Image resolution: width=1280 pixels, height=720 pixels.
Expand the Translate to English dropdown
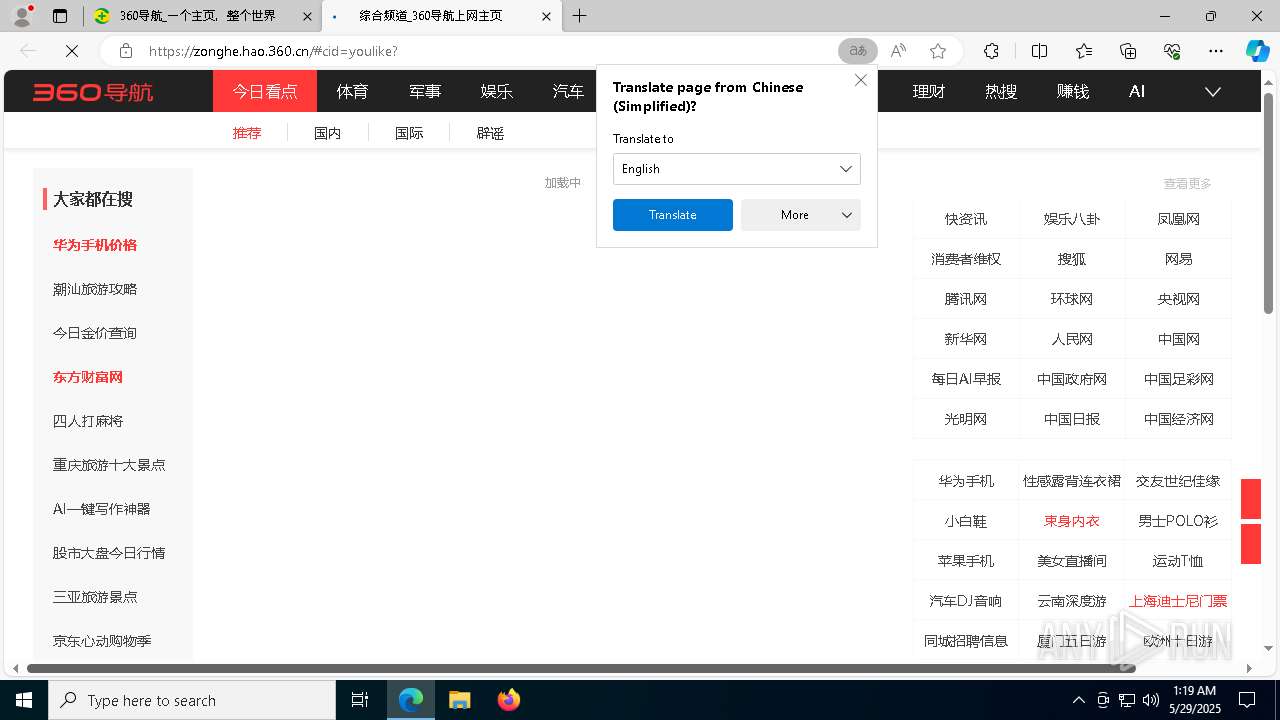pyautogui.click(x=737, y=169)
